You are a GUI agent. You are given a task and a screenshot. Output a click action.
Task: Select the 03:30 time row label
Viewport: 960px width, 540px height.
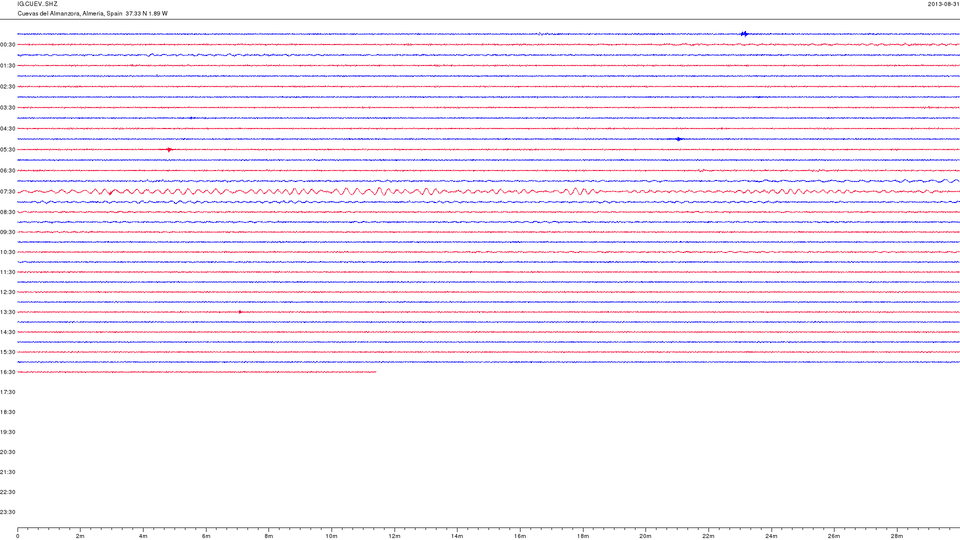pos(7,108)
